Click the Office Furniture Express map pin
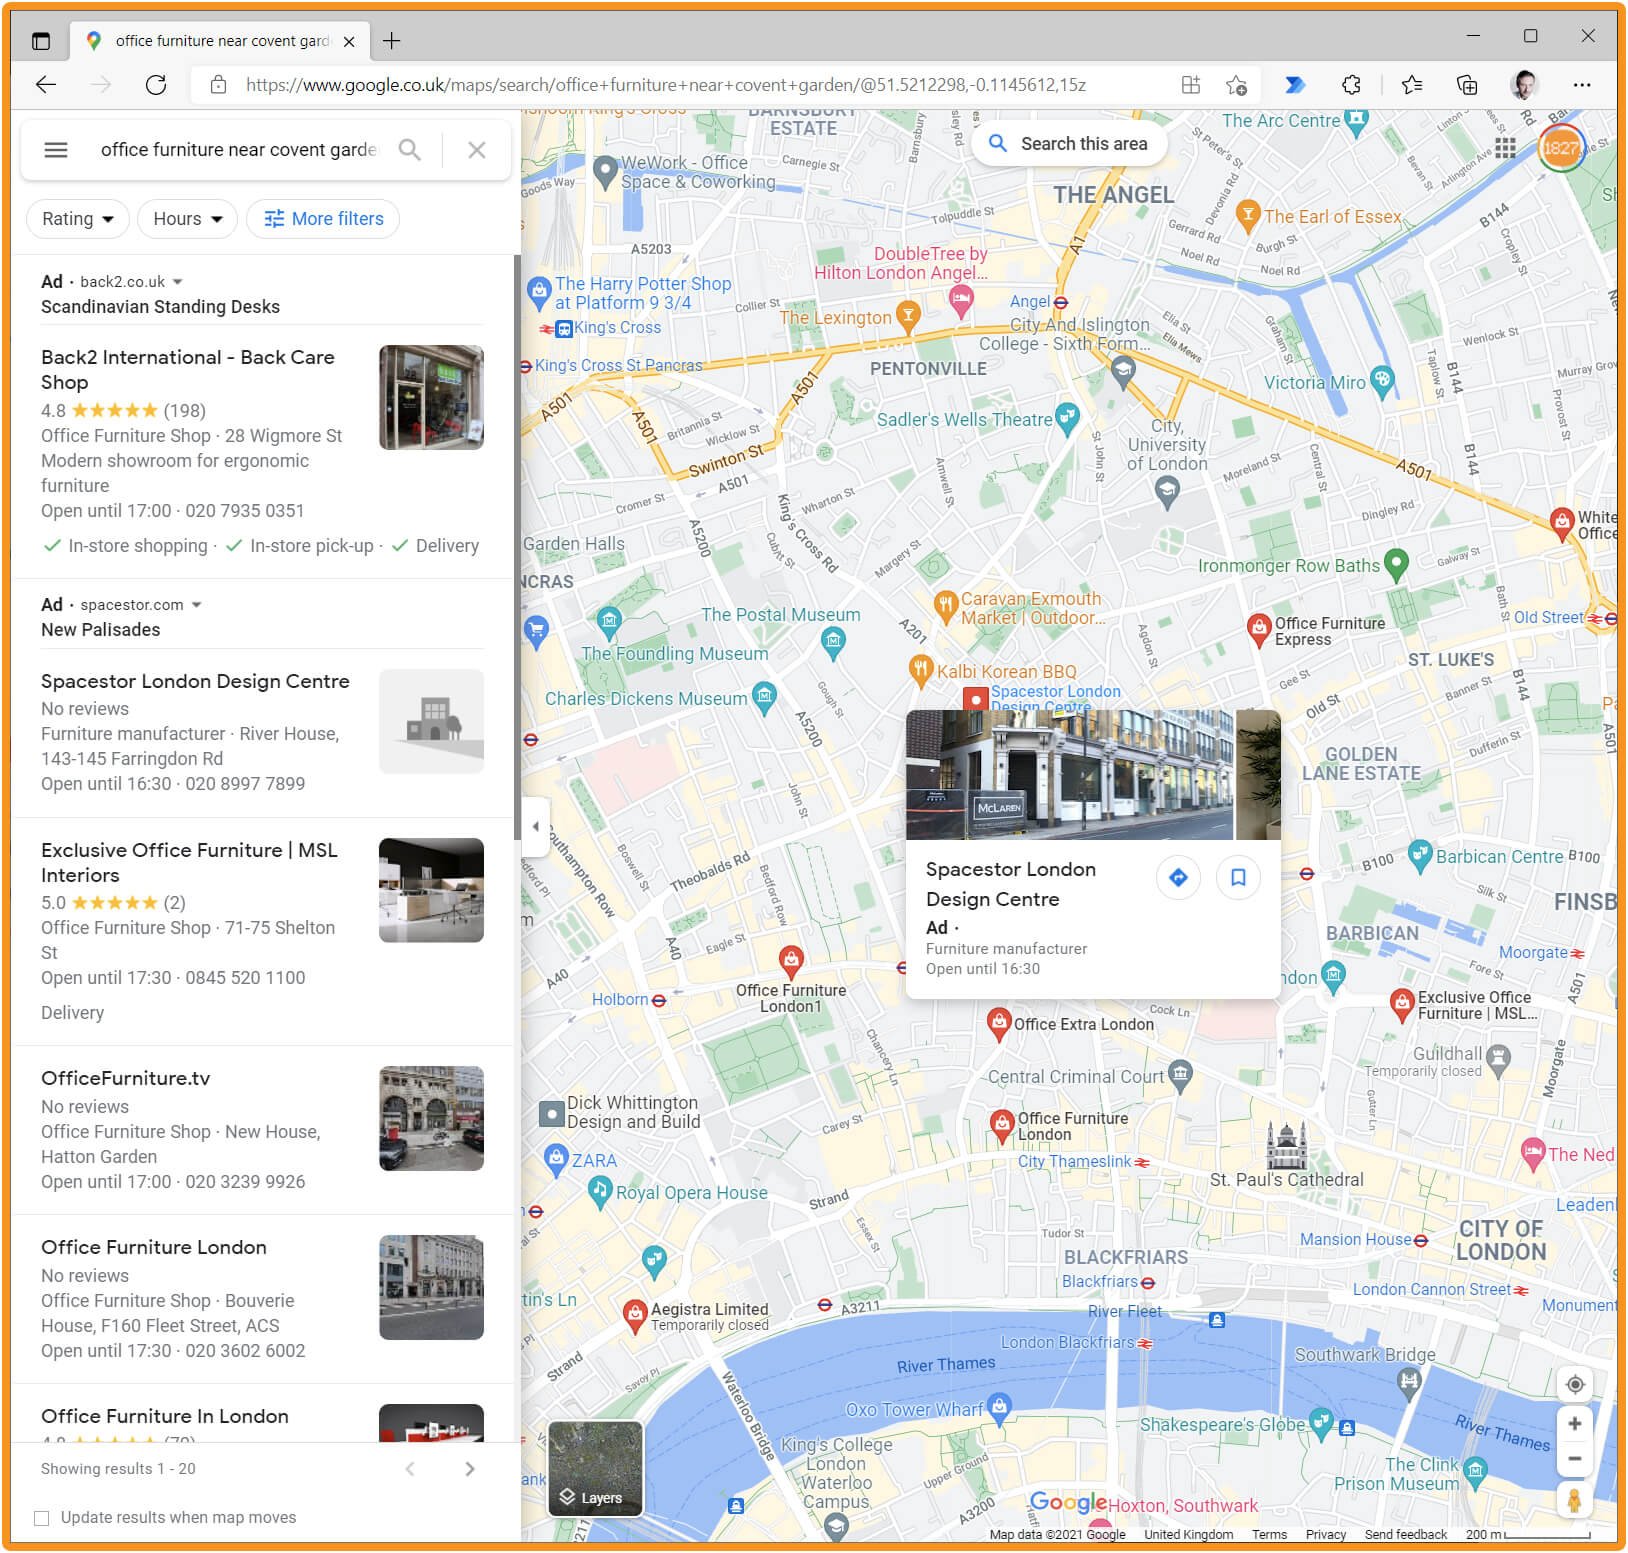The image size is (1628, 1553). click(x=1260, y=628)
